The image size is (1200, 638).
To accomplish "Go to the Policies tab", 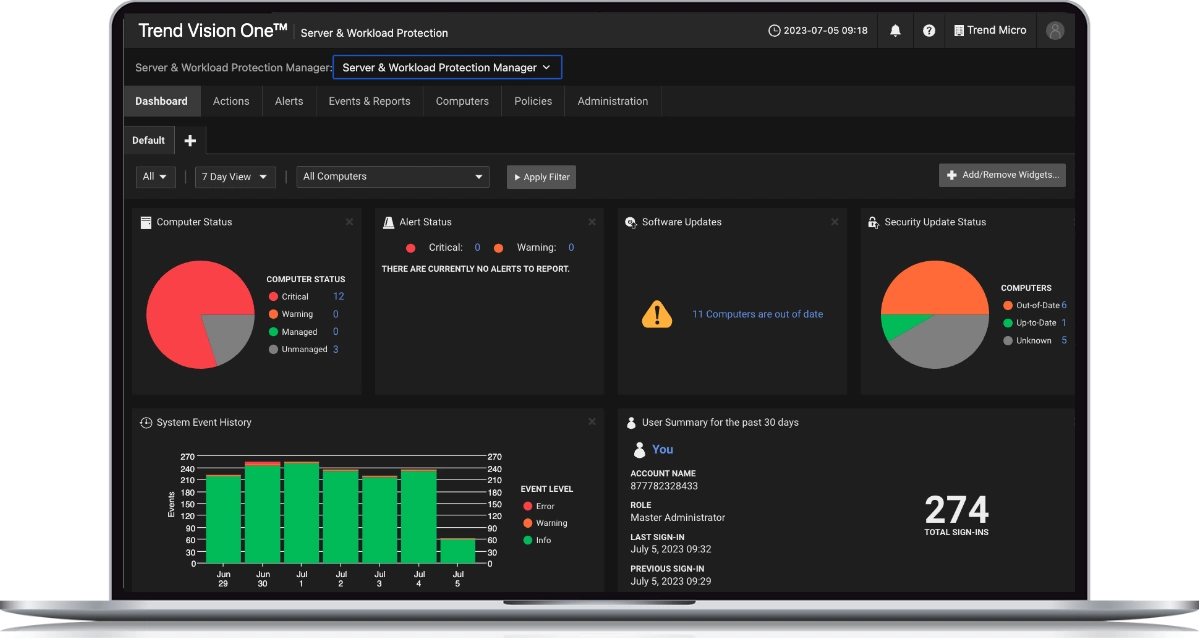I will [x=533, y=101].
